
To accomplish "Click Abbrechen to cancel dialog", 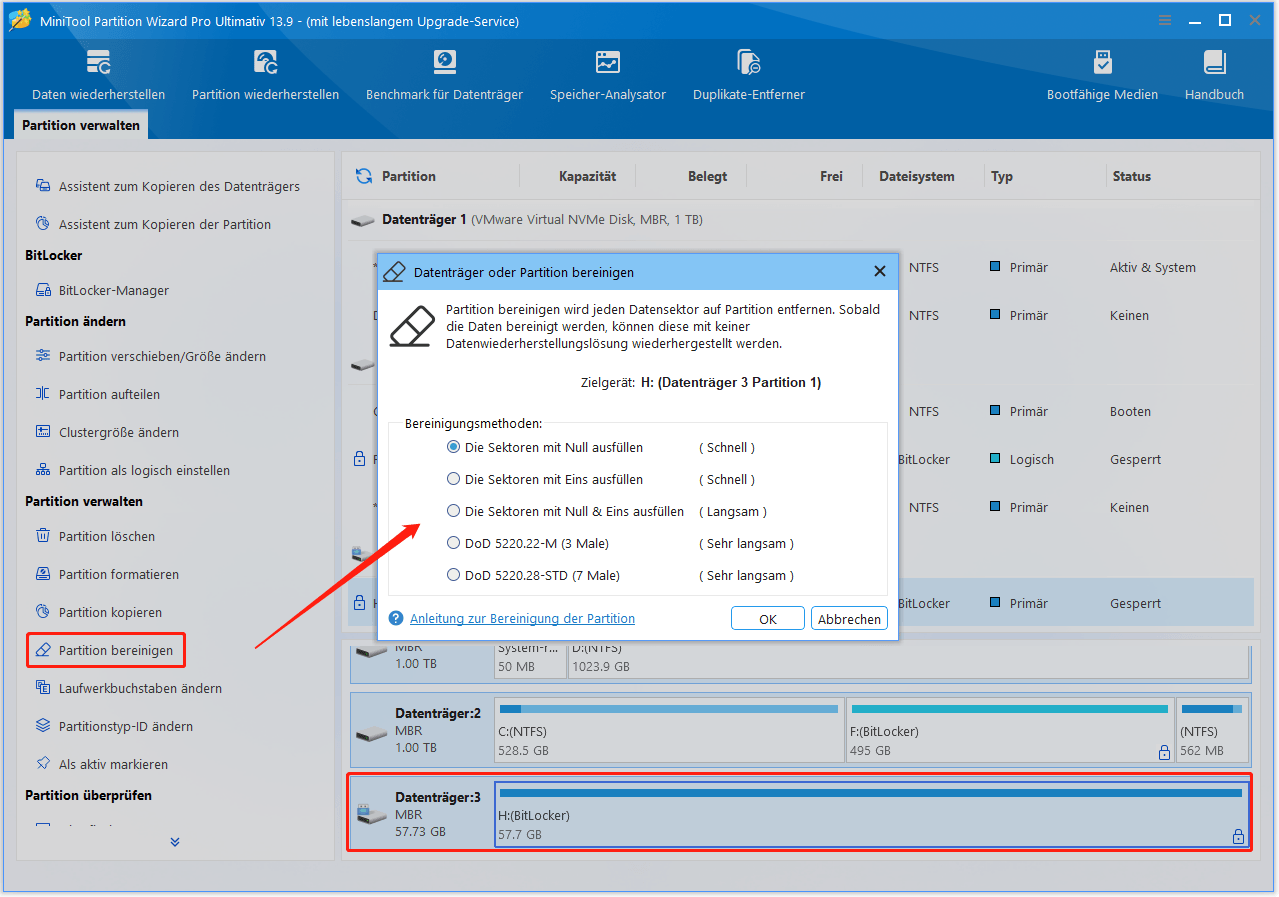I will click(849, 619).
